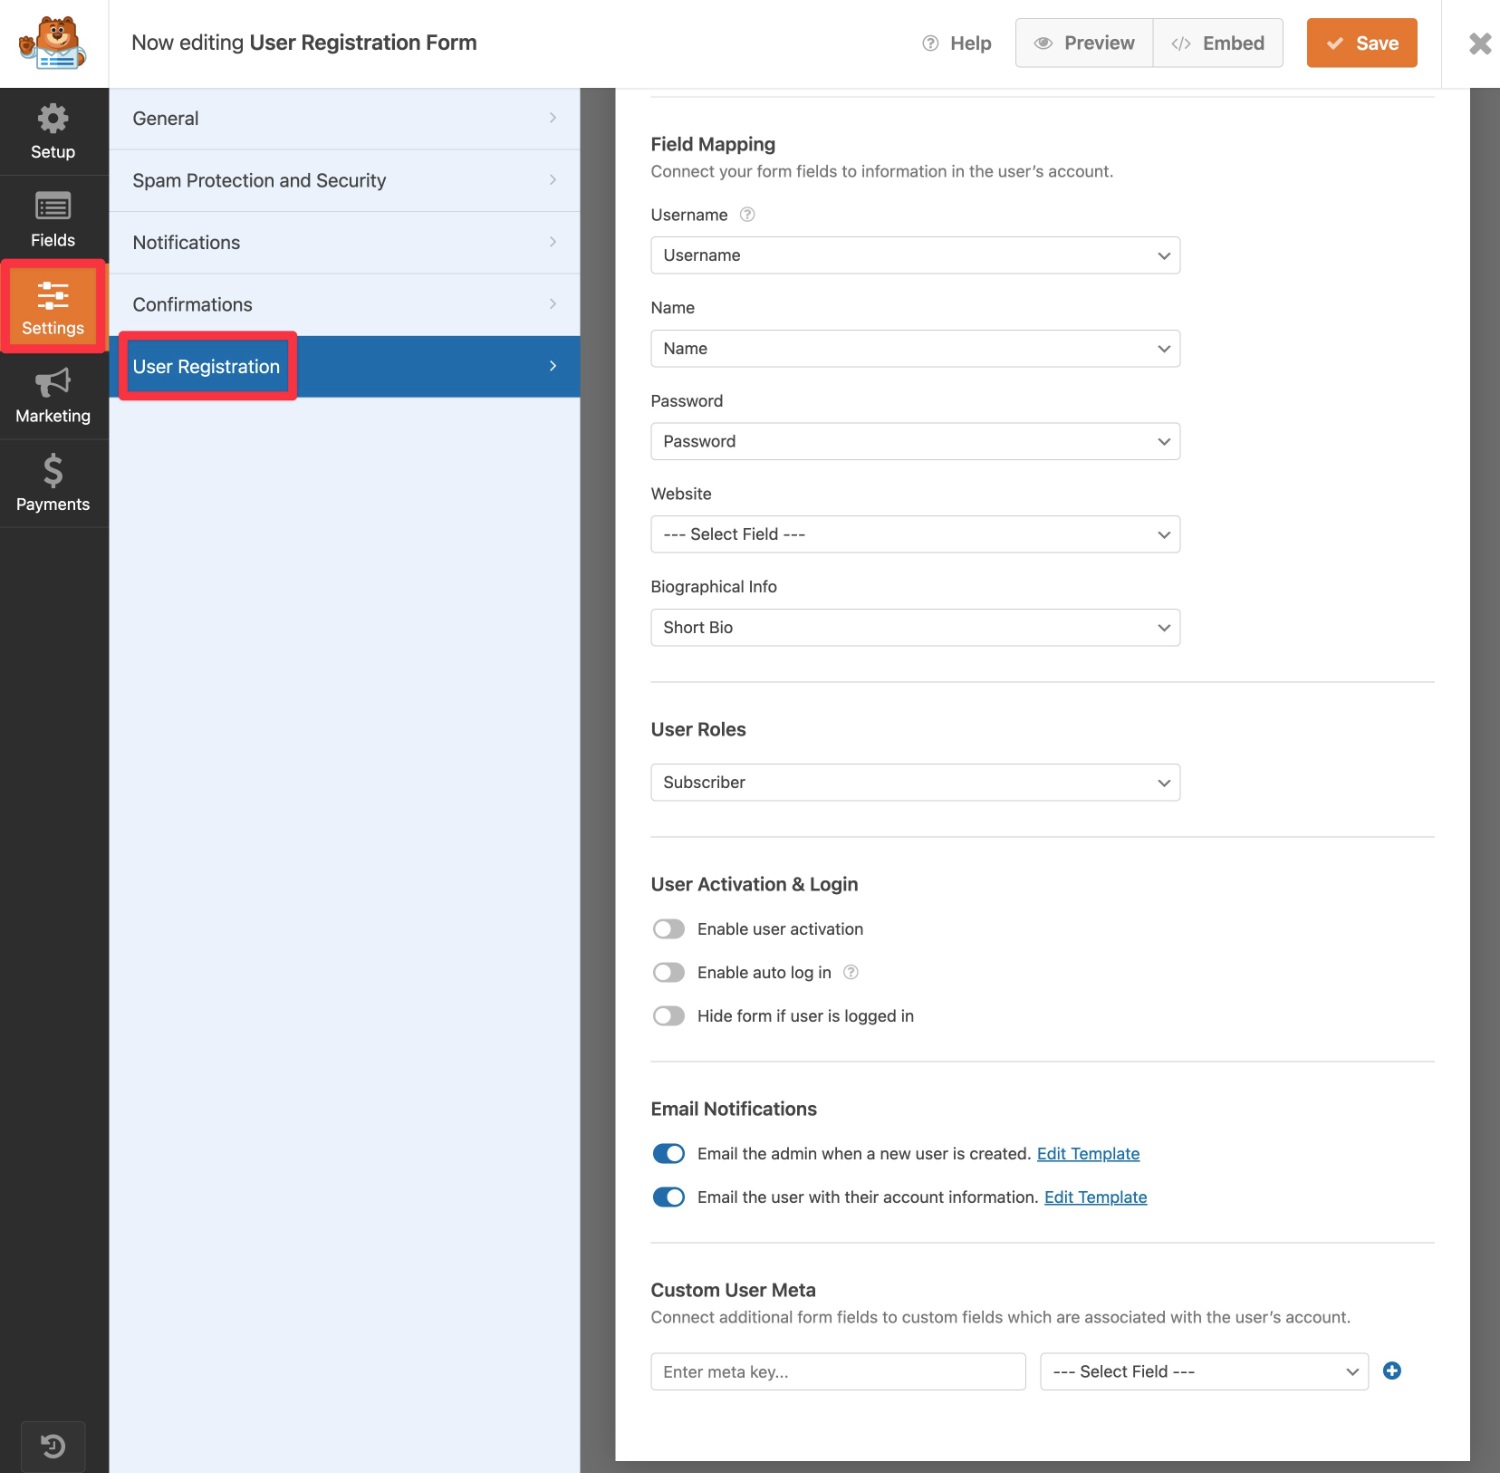Disable admin email on new user

click(669, 1153)
